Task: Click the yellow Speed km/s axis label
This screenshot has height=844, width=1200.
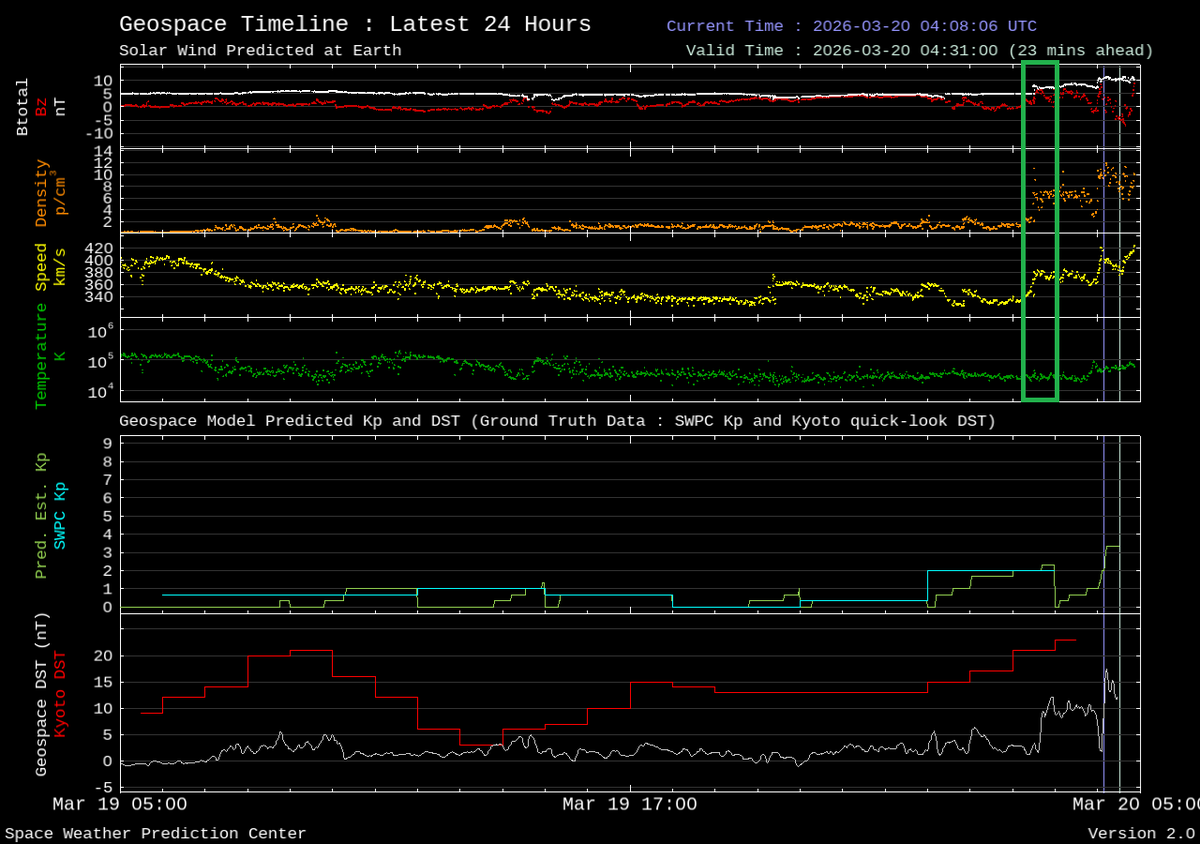Action: [x=49, y=268]
